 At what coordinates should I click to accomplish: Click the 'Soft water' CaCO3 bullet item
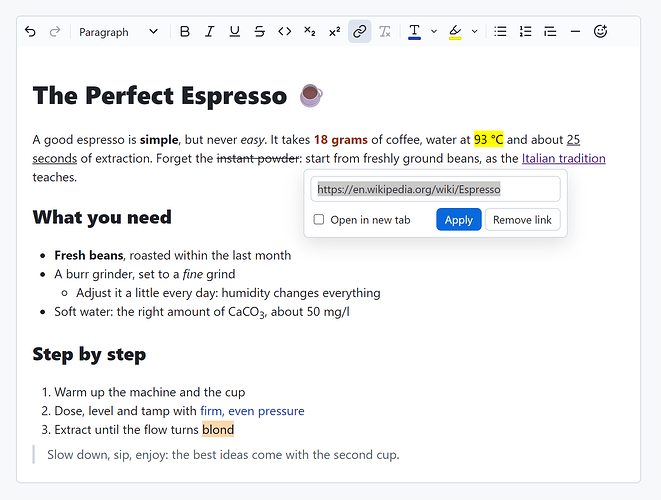point(202,312)
